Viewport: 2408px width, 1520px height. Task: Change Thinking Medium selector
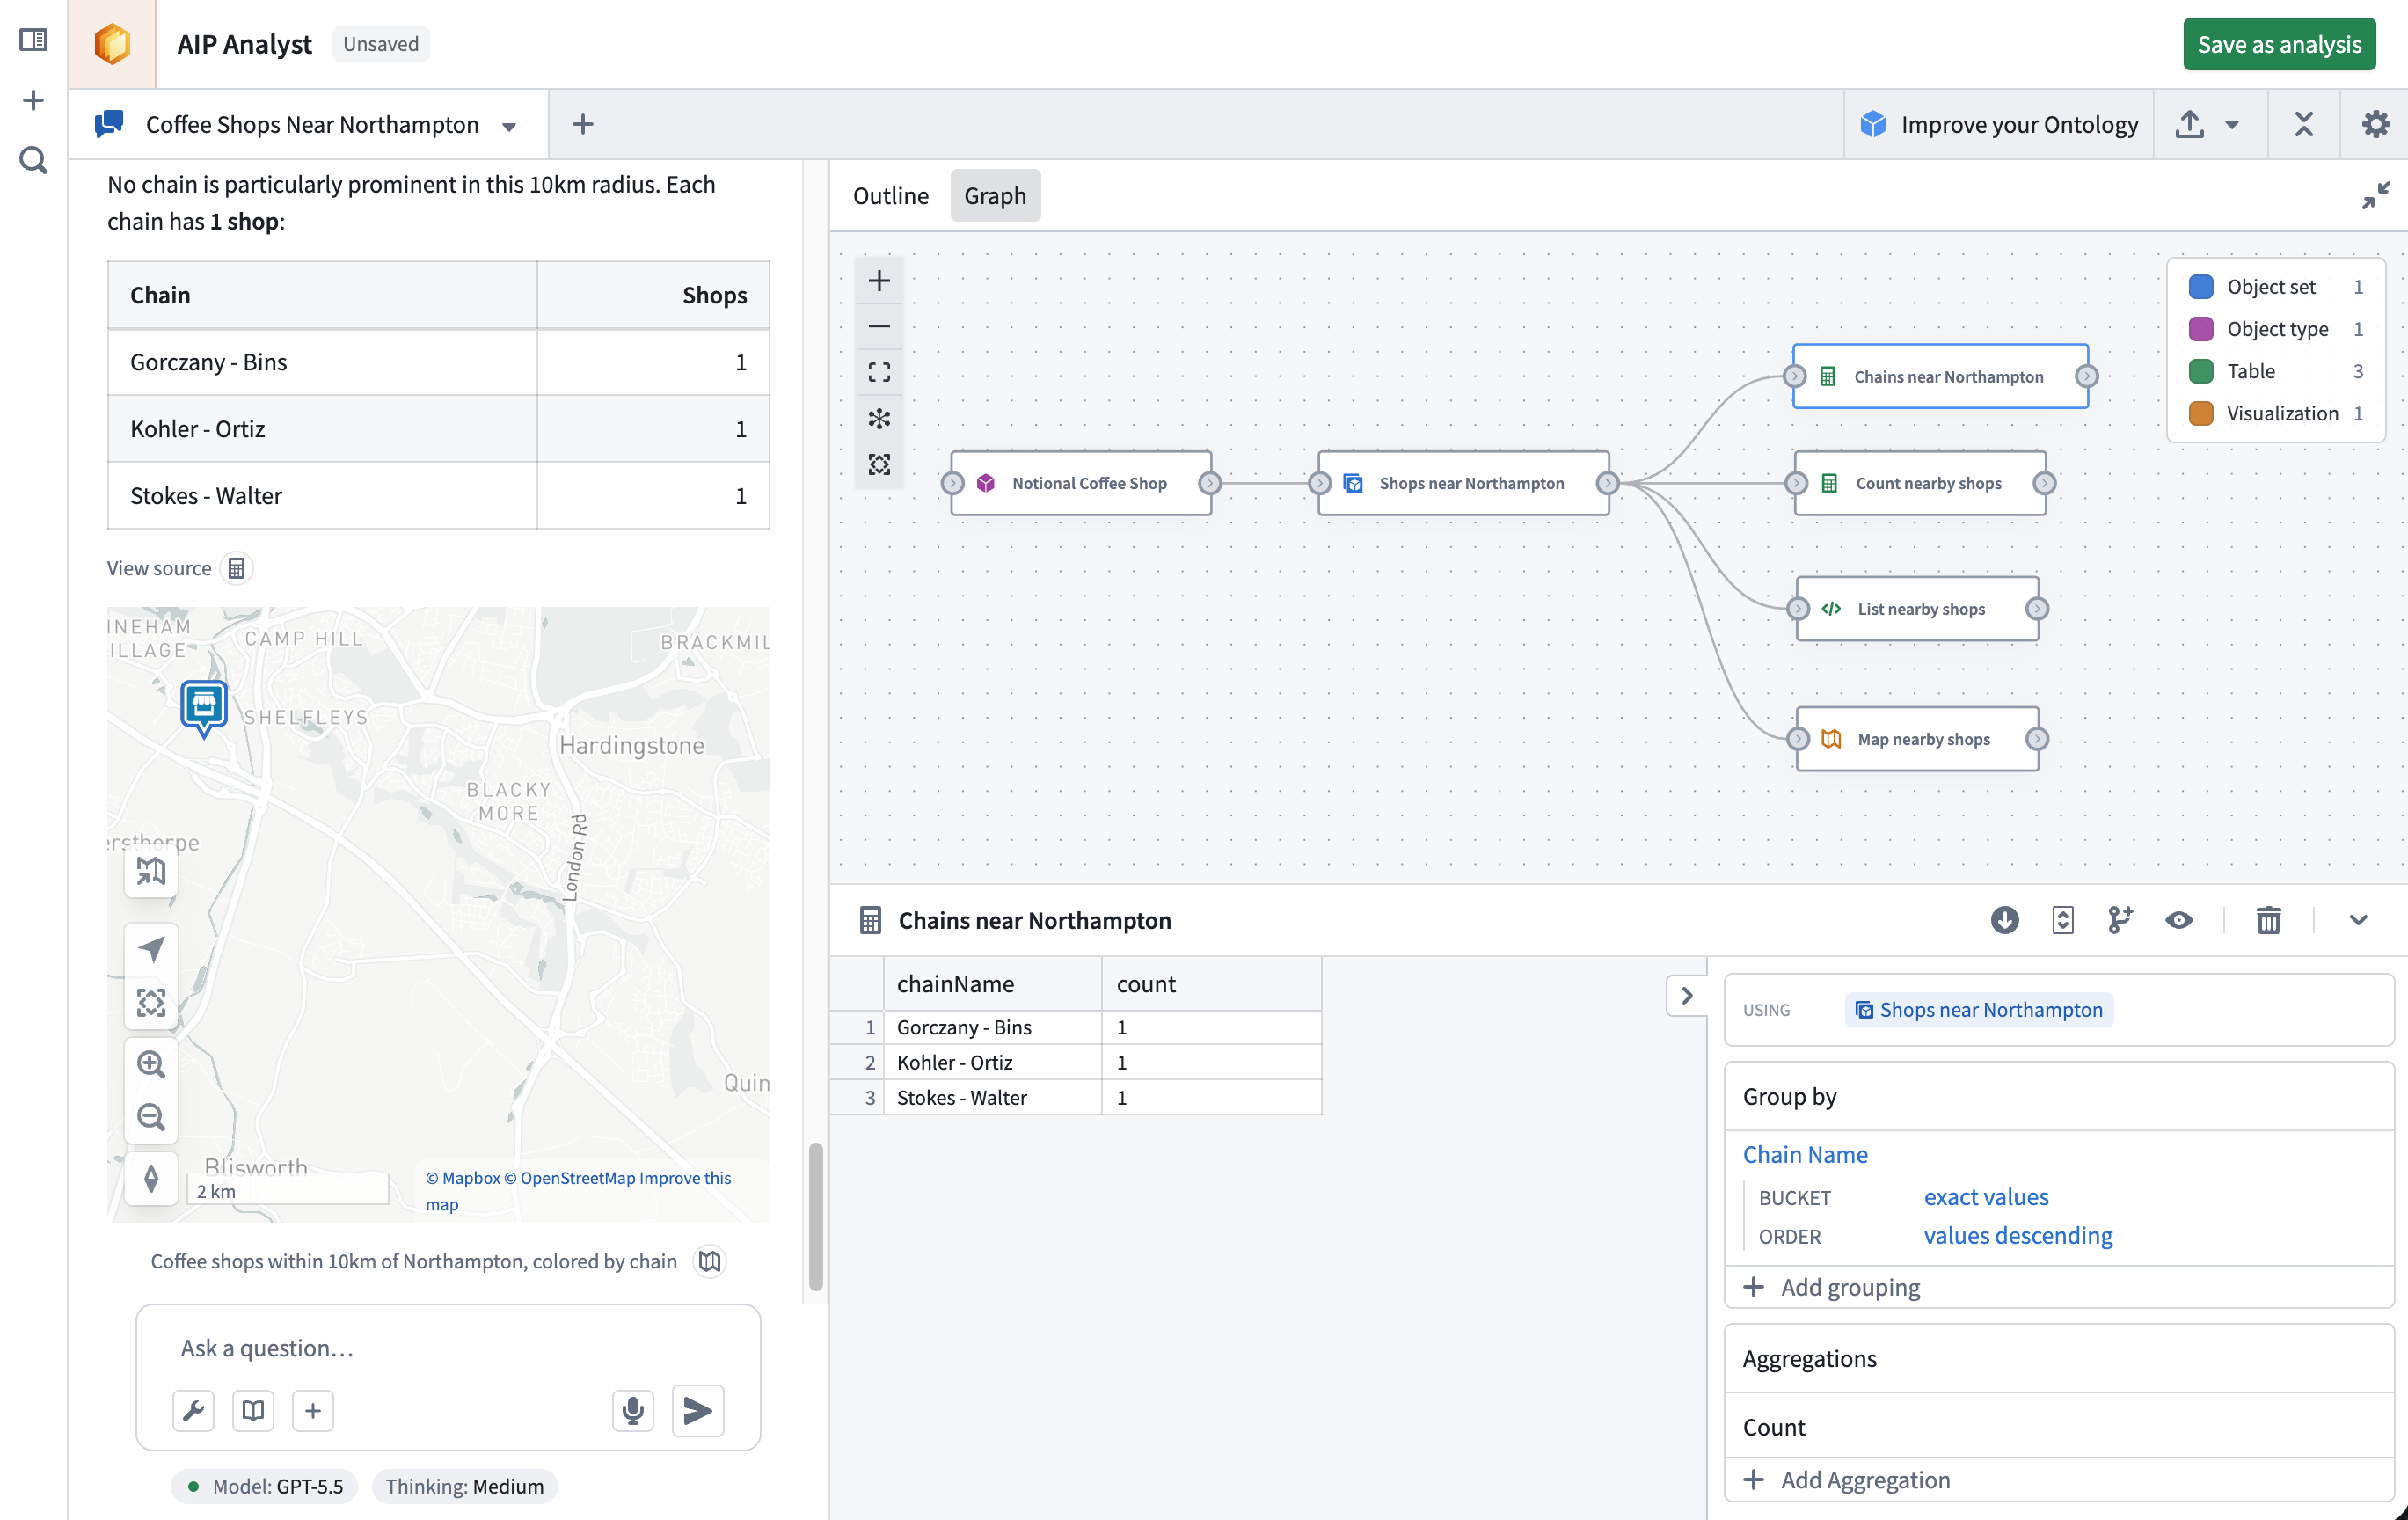coord(465,1486)
